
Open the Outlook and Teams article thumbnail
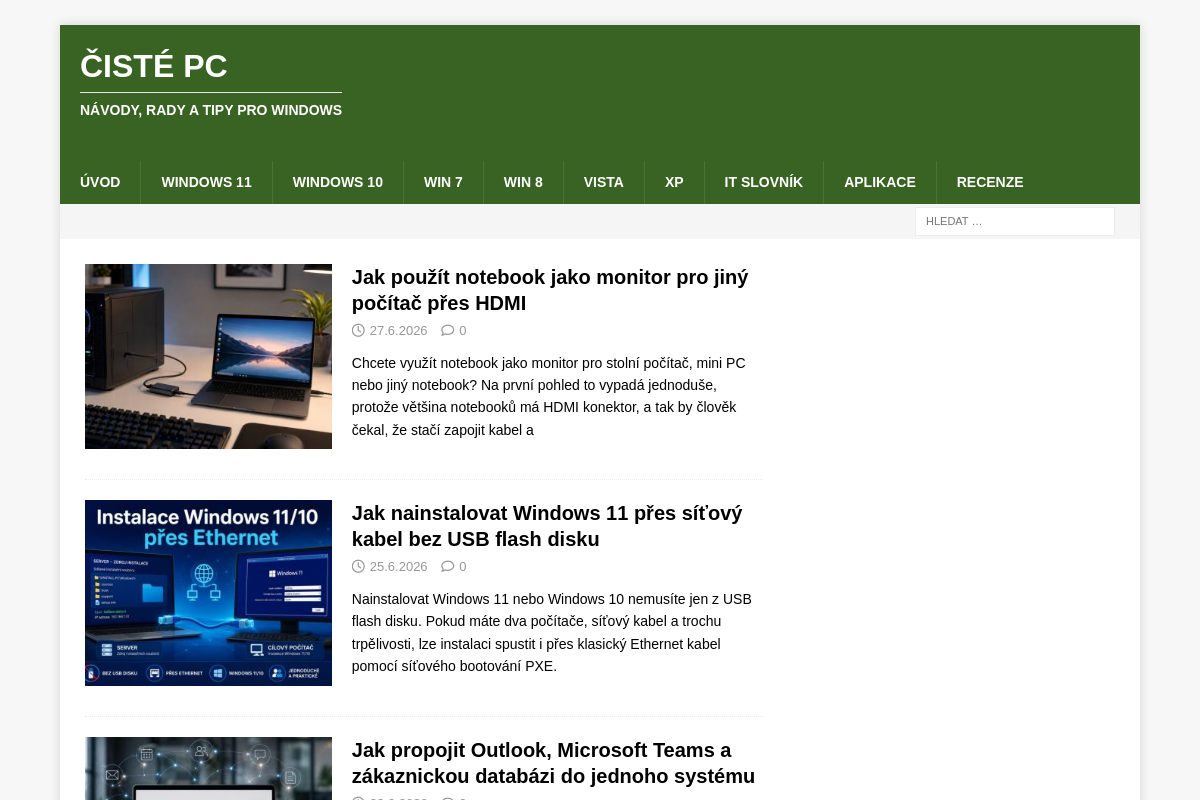coord(208,768)
